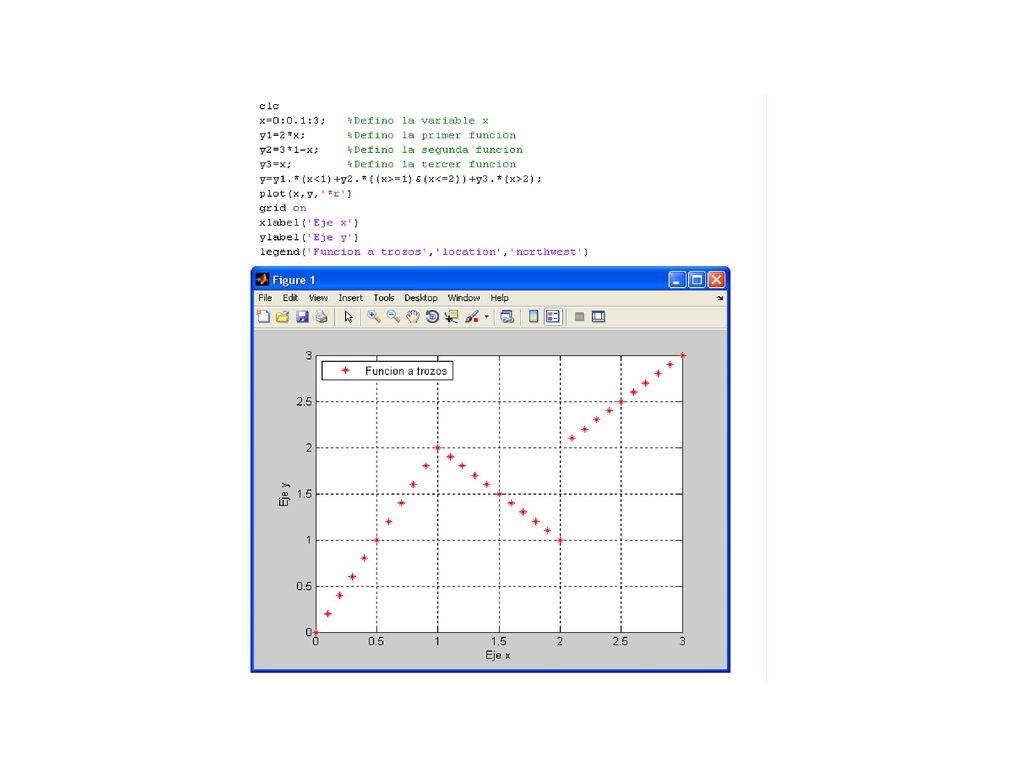Image resolution: width=1024 pixels, height=768 pixels.
Task: Click the comment 'Defino la tercer funcion'
Action: tap(432, 164)
